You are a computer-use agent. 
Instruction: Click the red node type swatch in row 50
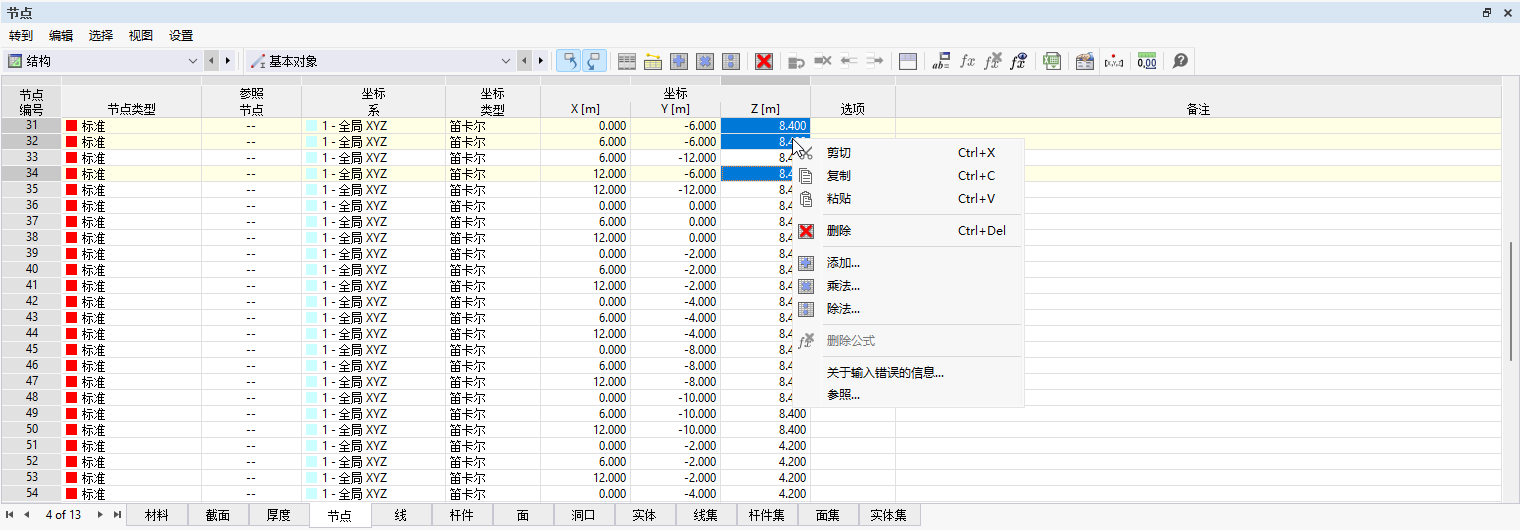(x=72, y=430)
